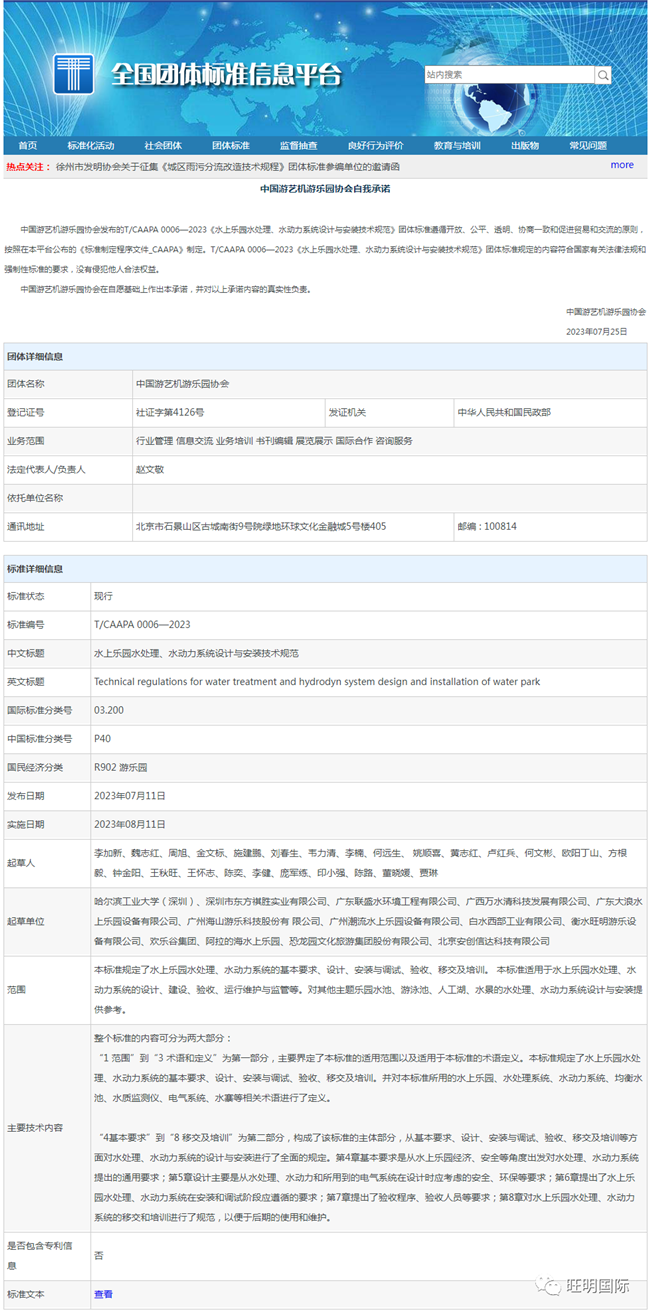Open the 团体标准 menu item
The image size is (650, 1314).
click(230, 146)
